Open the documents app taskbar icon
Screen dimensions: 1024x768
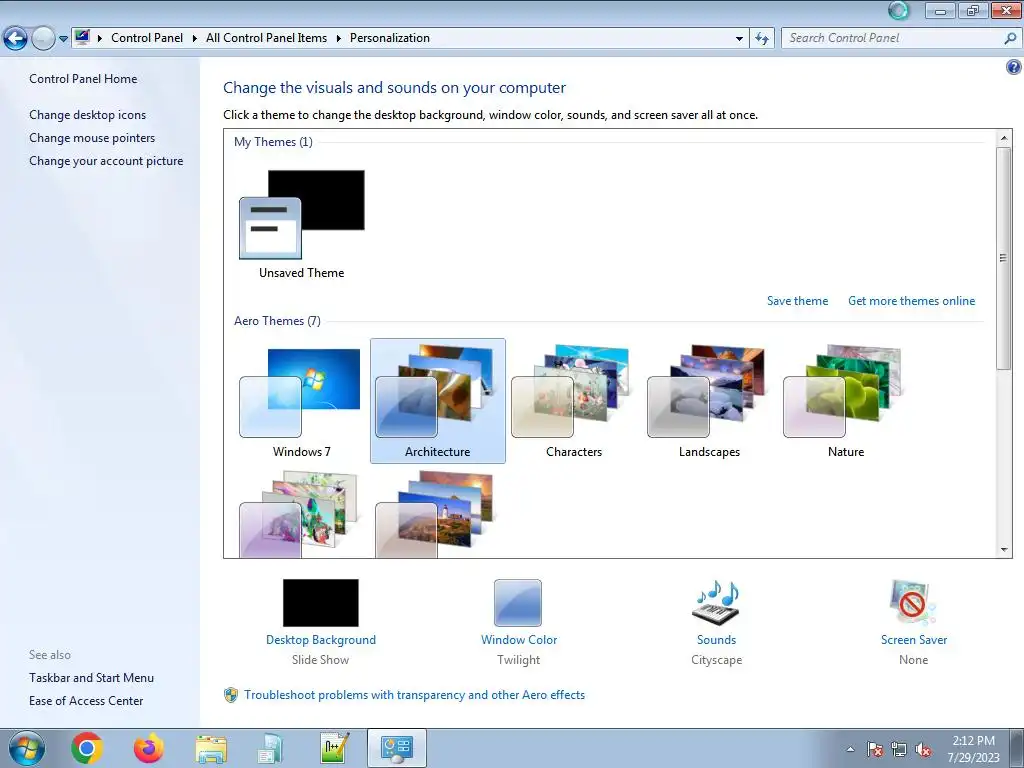pyautogui.click(x=270, y=749)
